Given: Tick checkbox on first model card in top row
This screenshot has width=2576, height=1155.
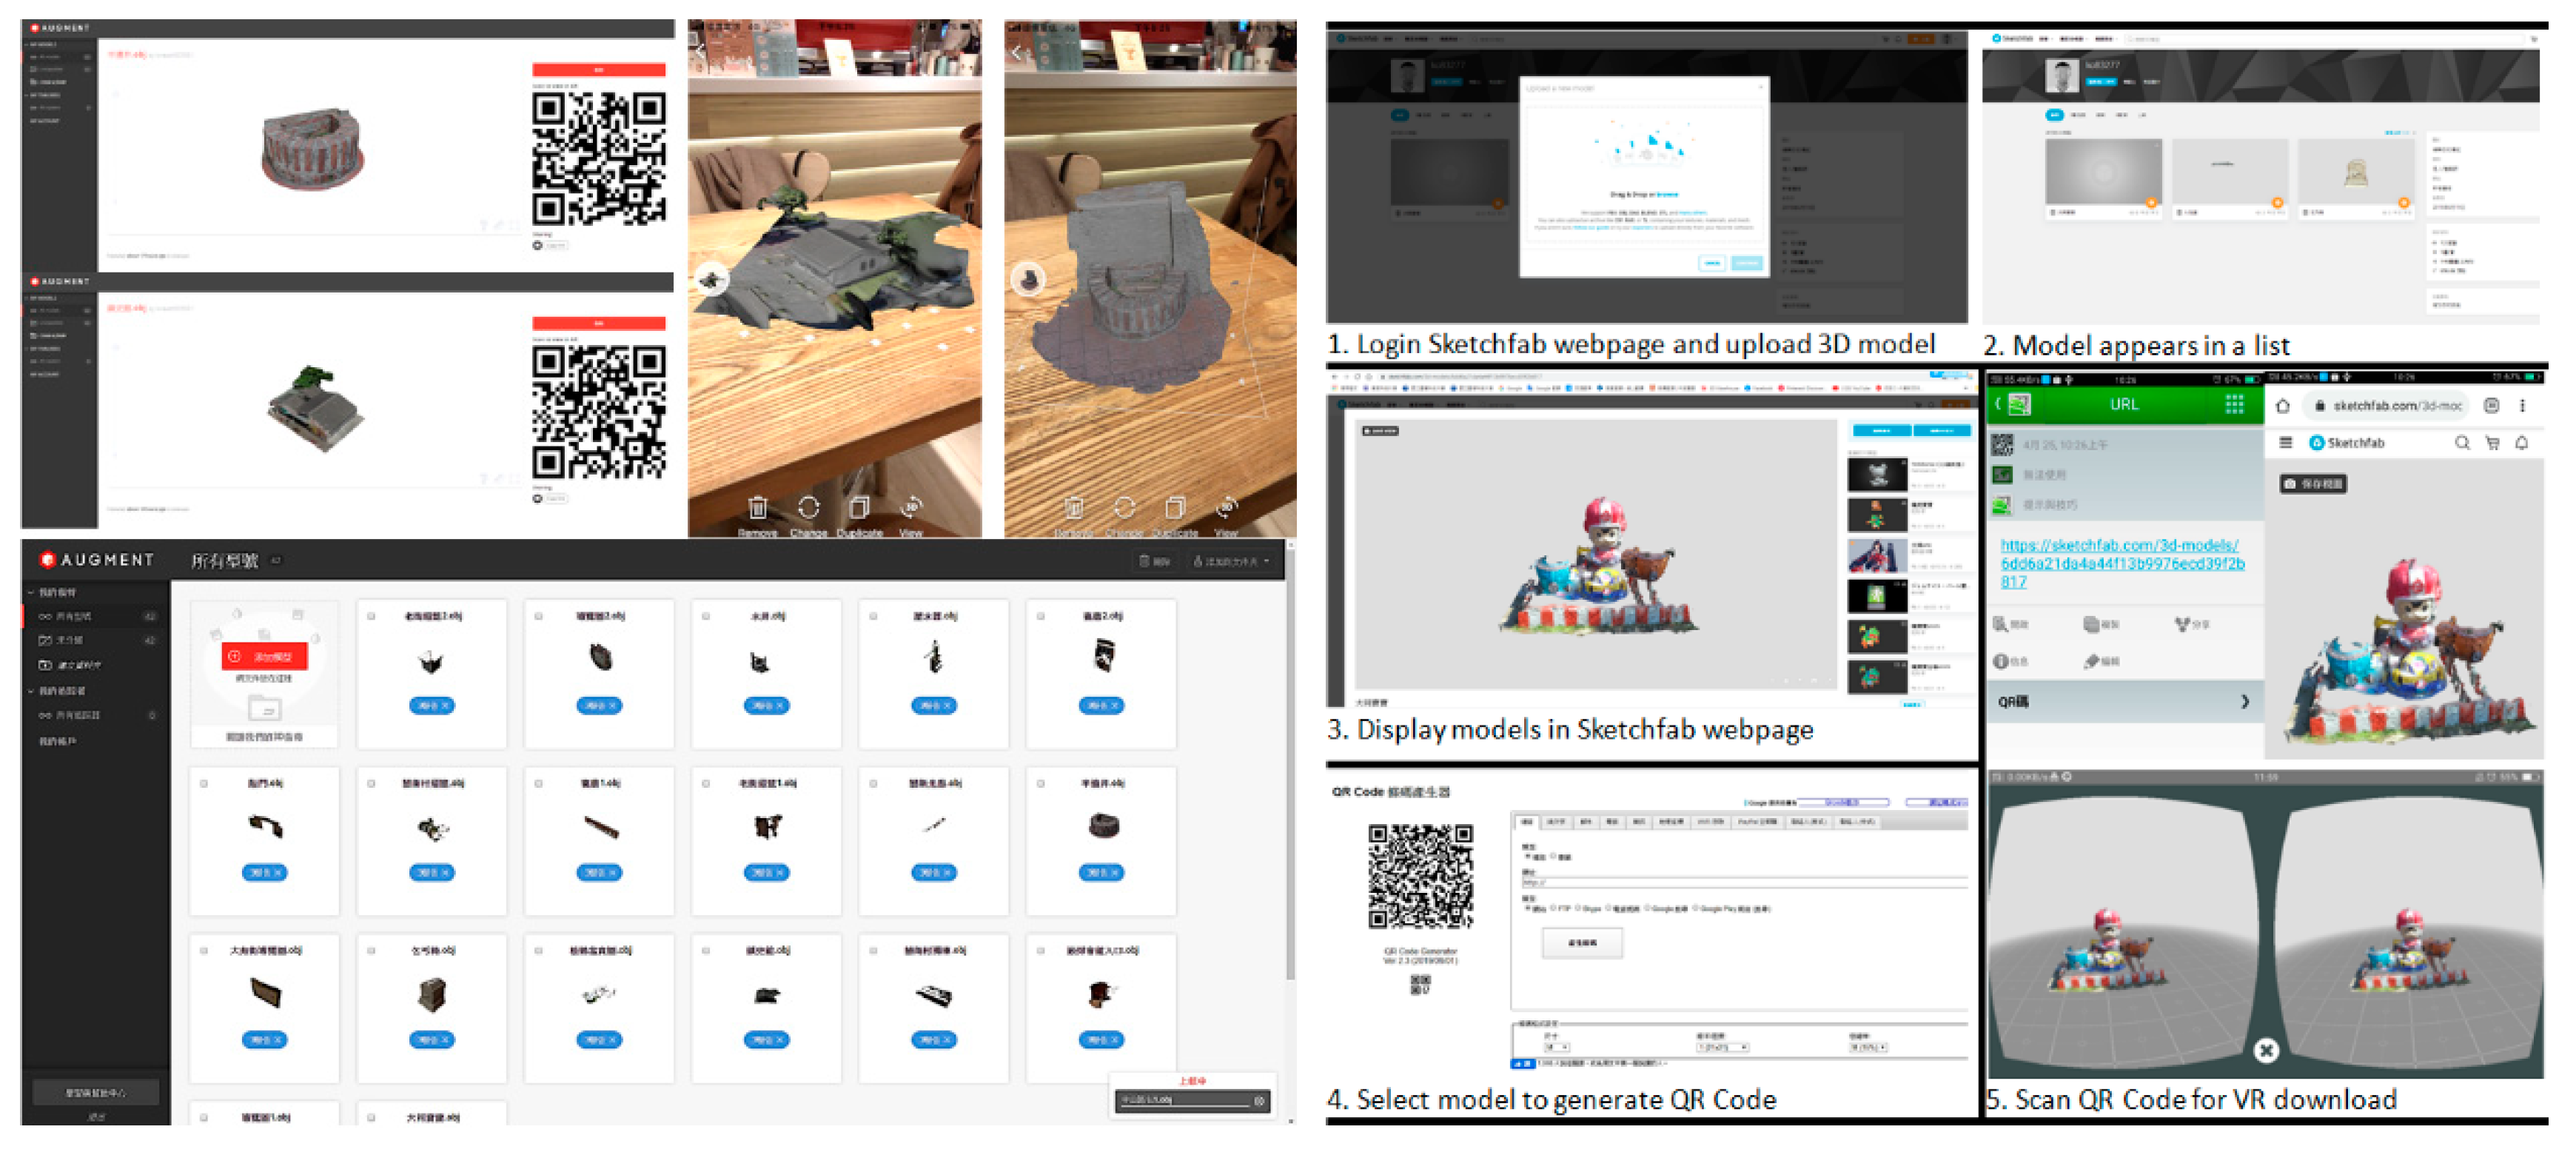Looking at the screenshot, I should click(x=371, y=616).
